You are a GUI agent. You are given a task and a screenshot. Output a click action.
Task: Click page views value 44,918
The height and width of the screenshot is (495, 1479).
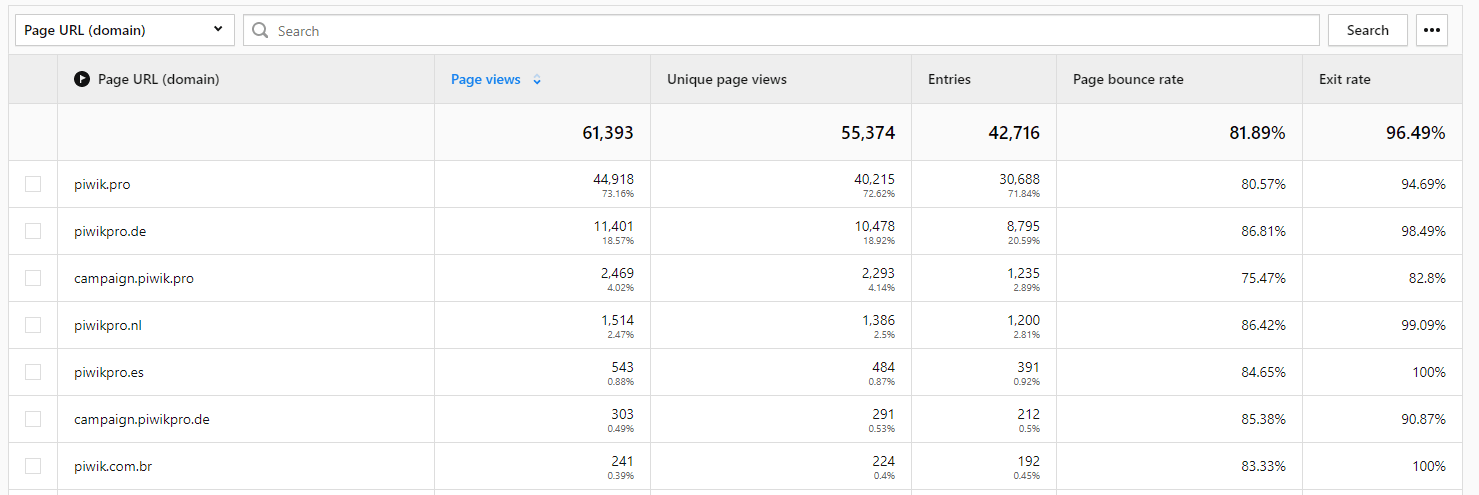point(613,179)
